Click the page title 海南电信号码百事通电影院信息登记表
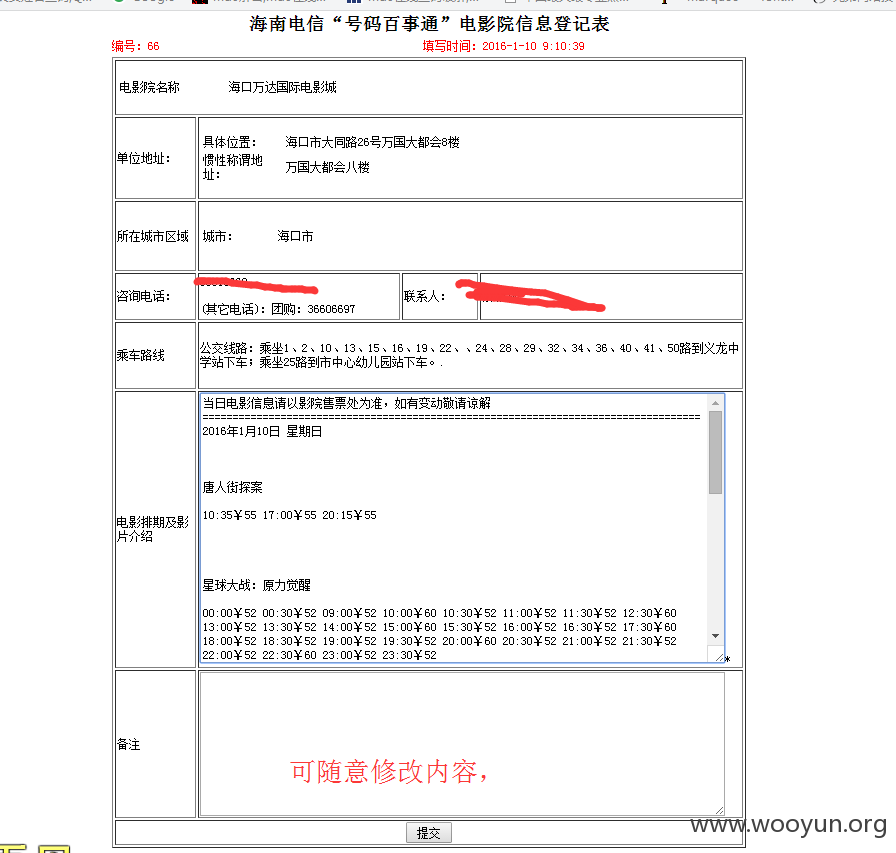The height and width of the screenshot is (853, 896). (x=429, y=24)
